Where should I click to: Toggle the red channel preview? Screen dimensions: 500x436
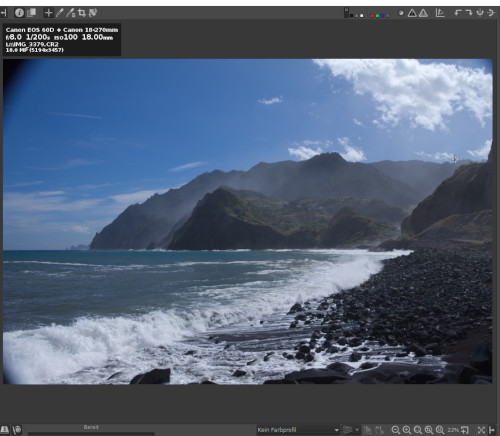(x=372, y=15)
